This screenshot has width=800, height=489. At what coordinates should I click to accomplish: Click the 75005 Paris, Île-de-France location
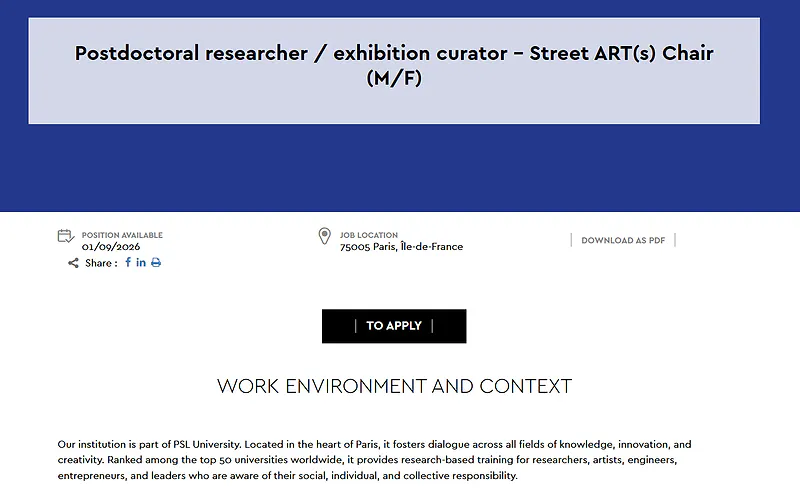[x=402, y=247]
